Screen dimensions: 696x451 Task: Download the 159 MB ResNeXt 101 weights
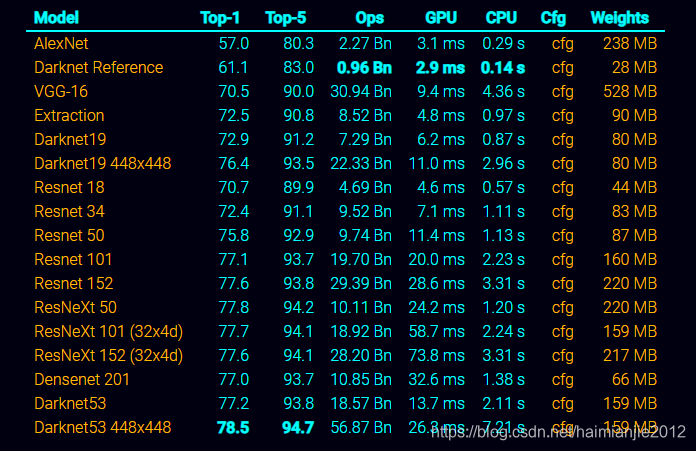[630, 331]
